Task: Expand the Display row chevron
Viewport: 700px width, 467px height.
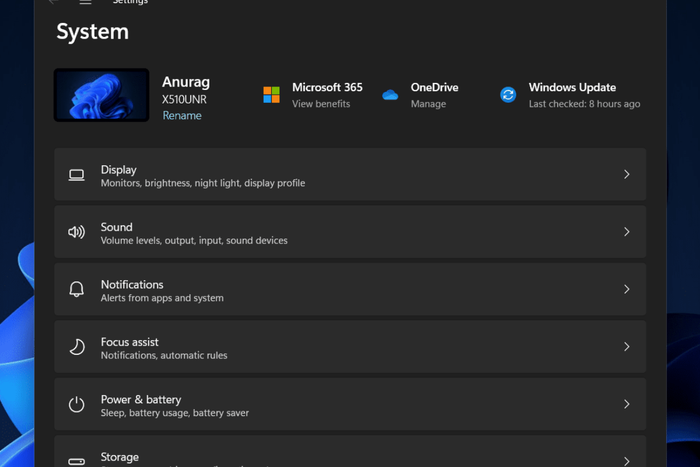Action: click(627, 174)
